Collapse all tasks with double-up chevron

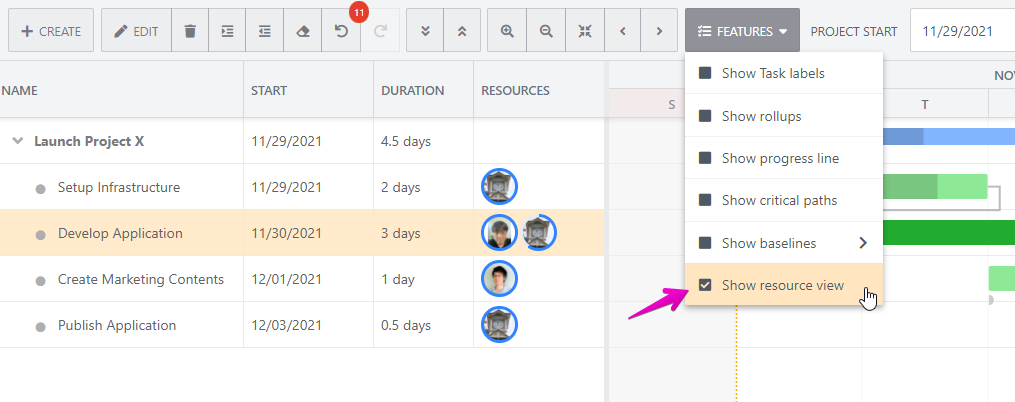pyautogui.click(x=461, y=31)
